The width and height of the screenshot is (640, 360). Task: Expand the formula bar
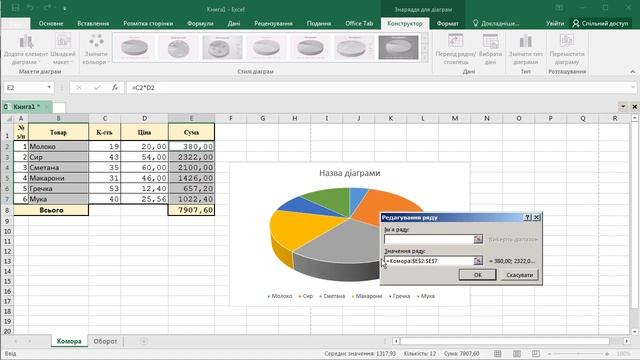(x=633, y=87)
